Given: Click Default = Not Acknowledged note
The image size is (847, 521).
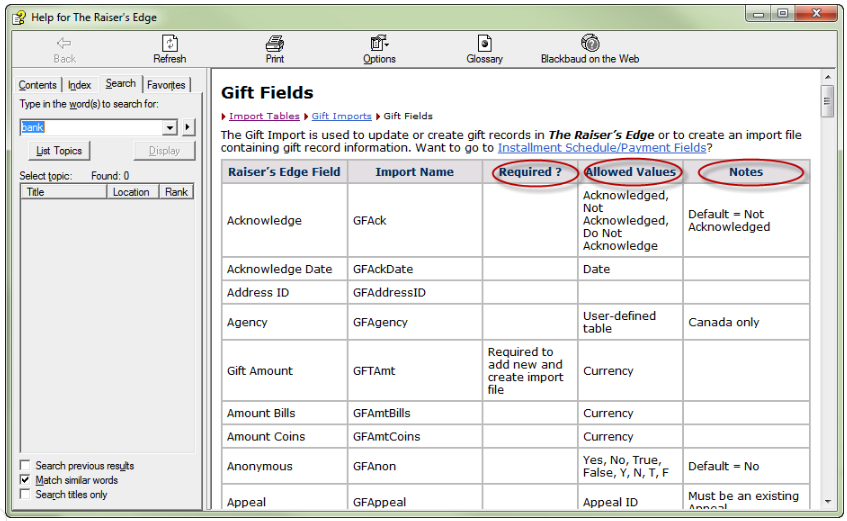Looking at the screenshot, I should point(746,221).
